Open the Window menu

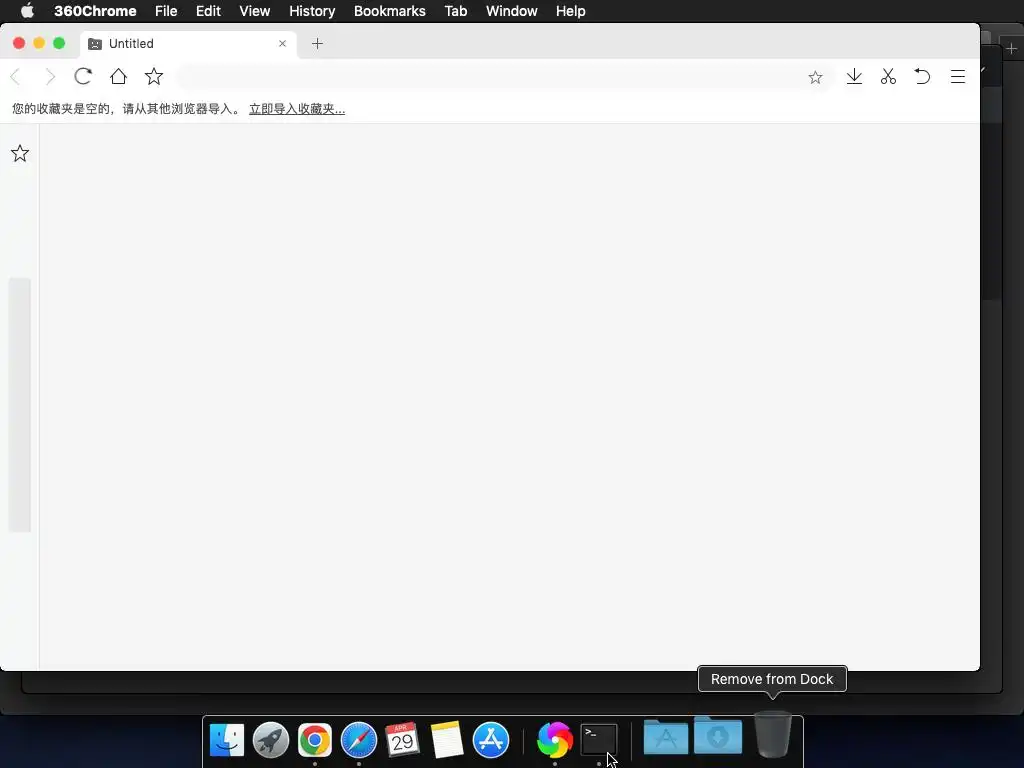click(x=511, y=11)
